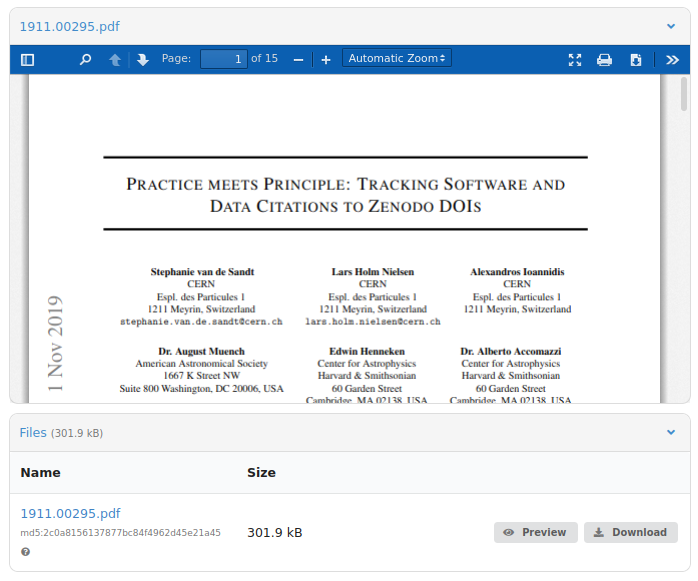Image resolution: width=698 pixels, height=581 pixels.
Task: Click the page number input field
Action: [223, 59]
